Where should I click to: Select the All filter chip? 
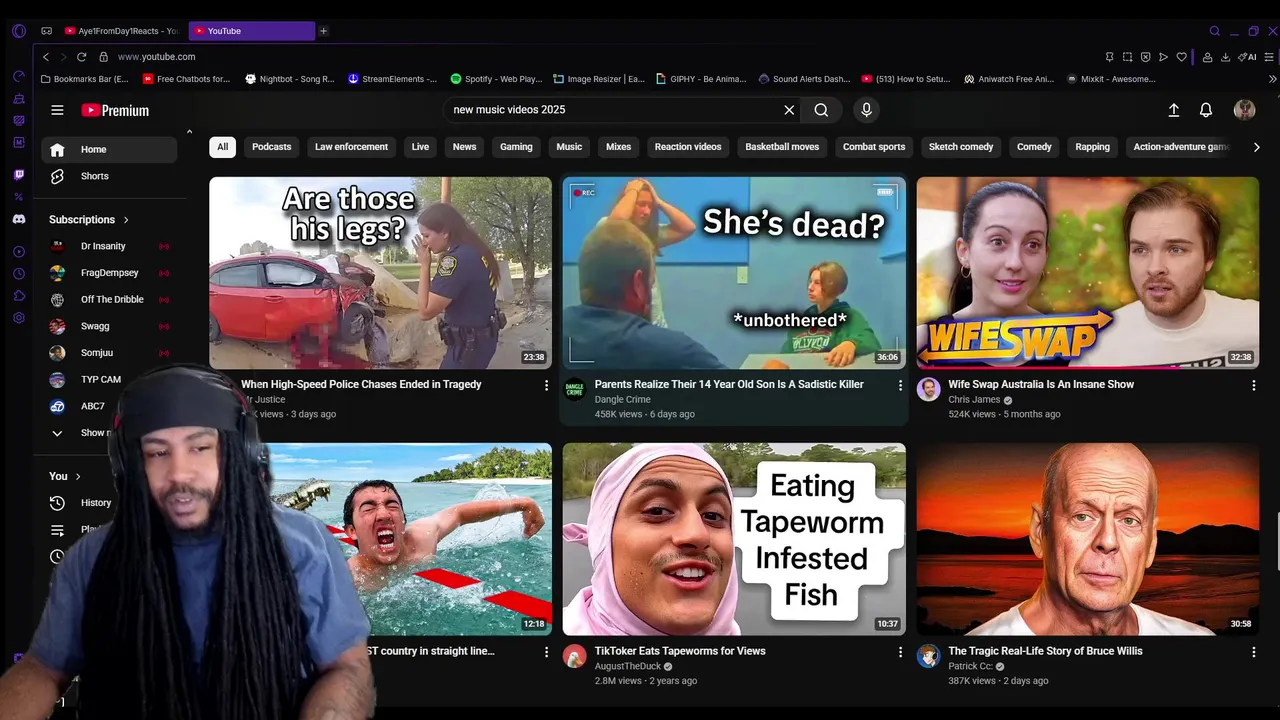[x=222, y=147]
